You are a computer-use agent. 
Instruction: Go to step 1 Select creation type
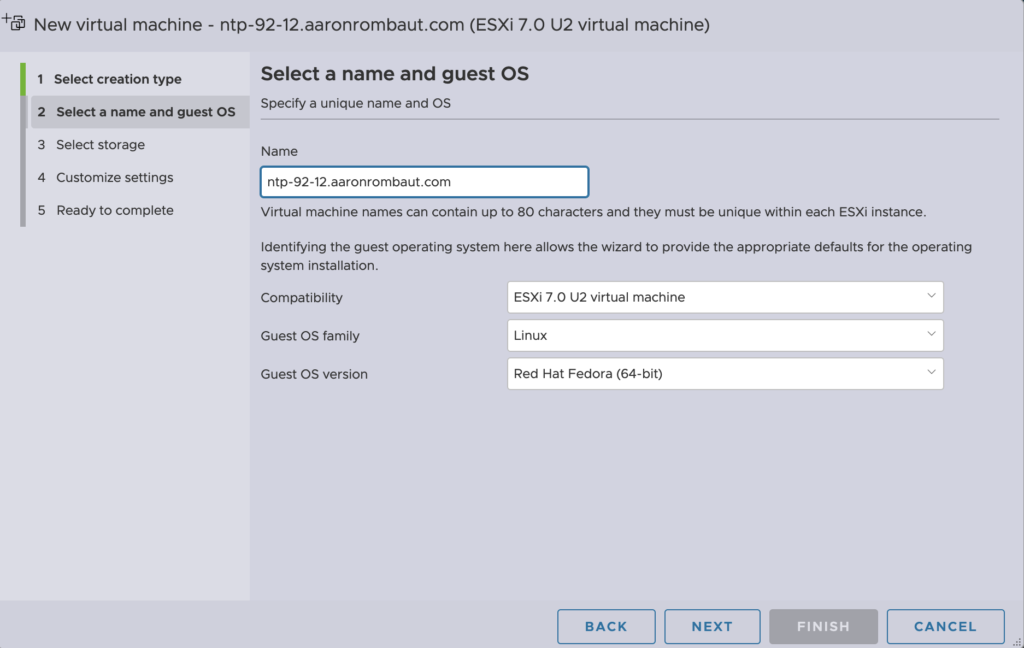(x=117, y=79)
